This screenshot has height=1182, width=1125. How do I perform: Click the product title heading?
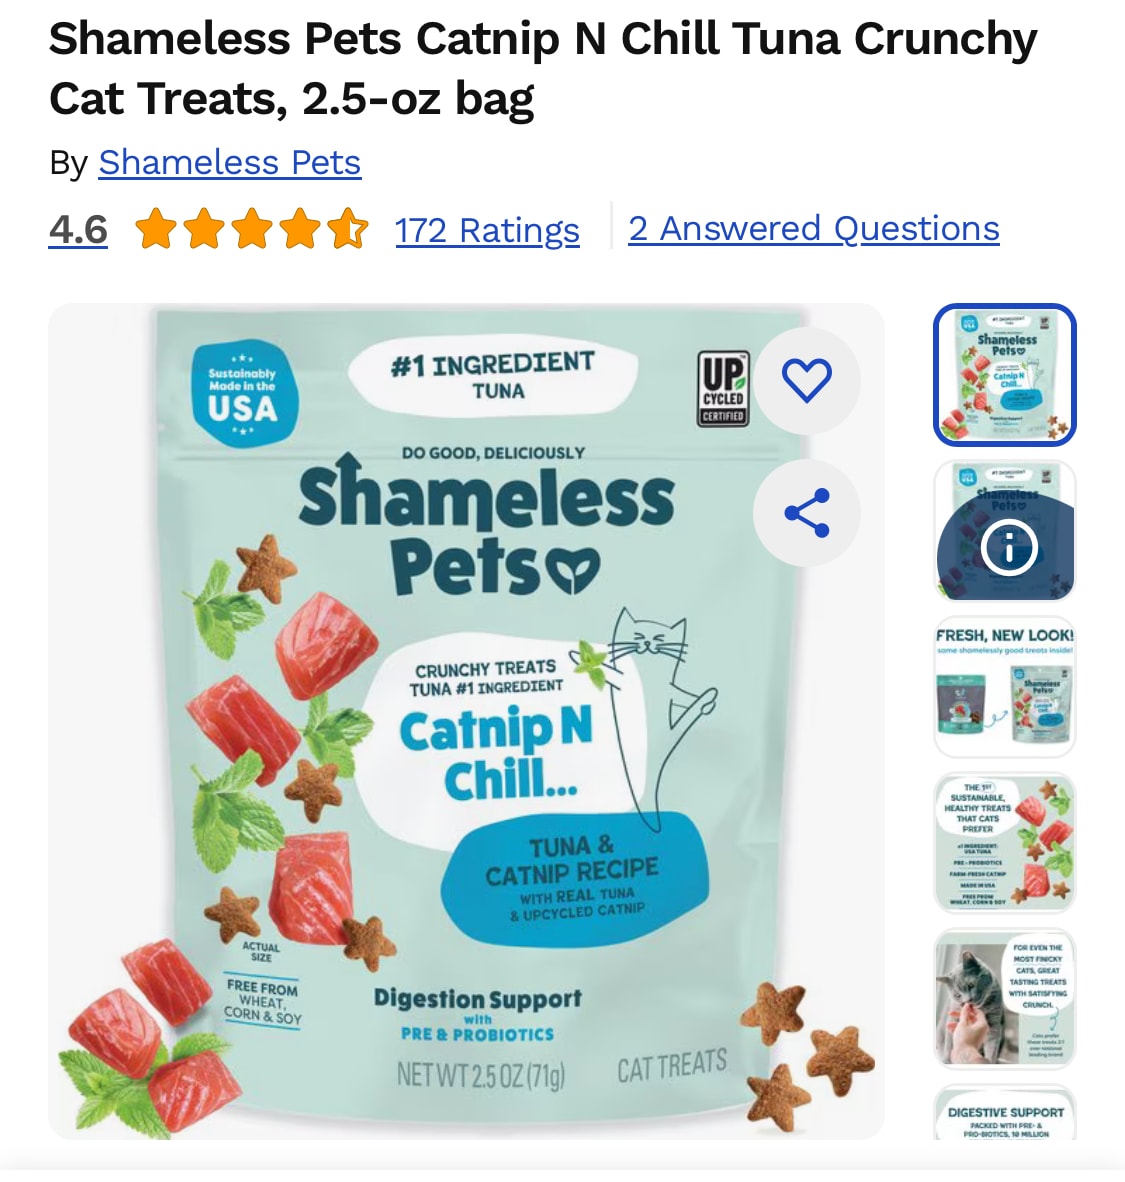pos(543,68)
